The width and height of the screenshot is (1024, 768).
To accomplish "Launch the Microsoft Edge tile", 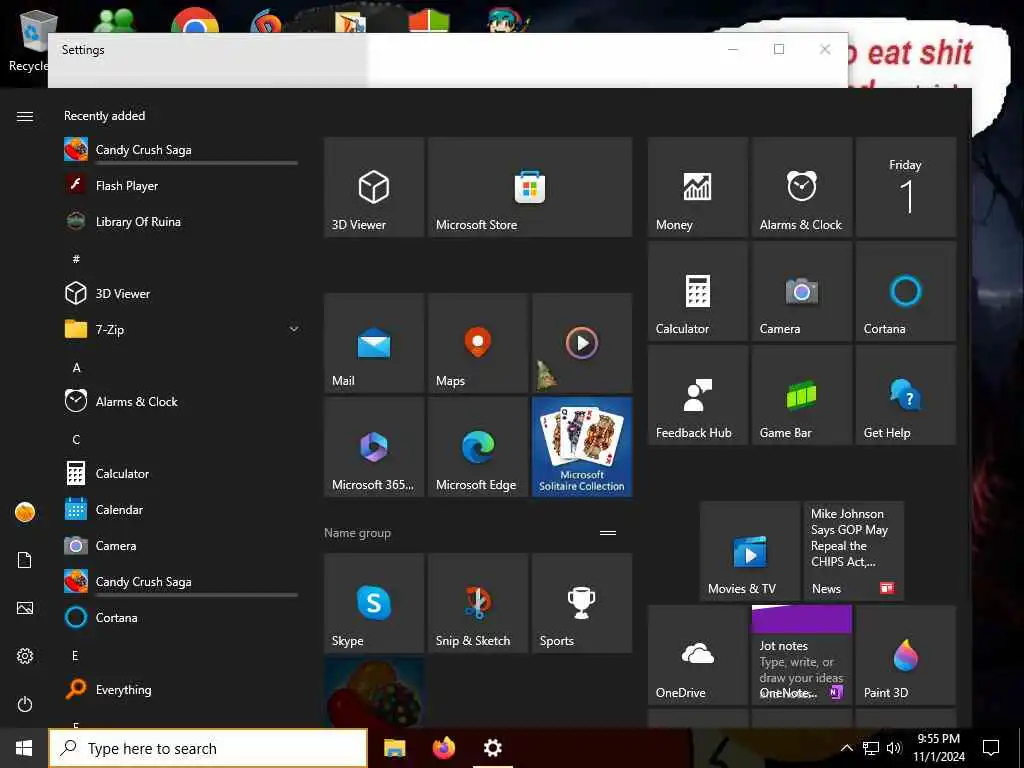I will tap(477, 447).
